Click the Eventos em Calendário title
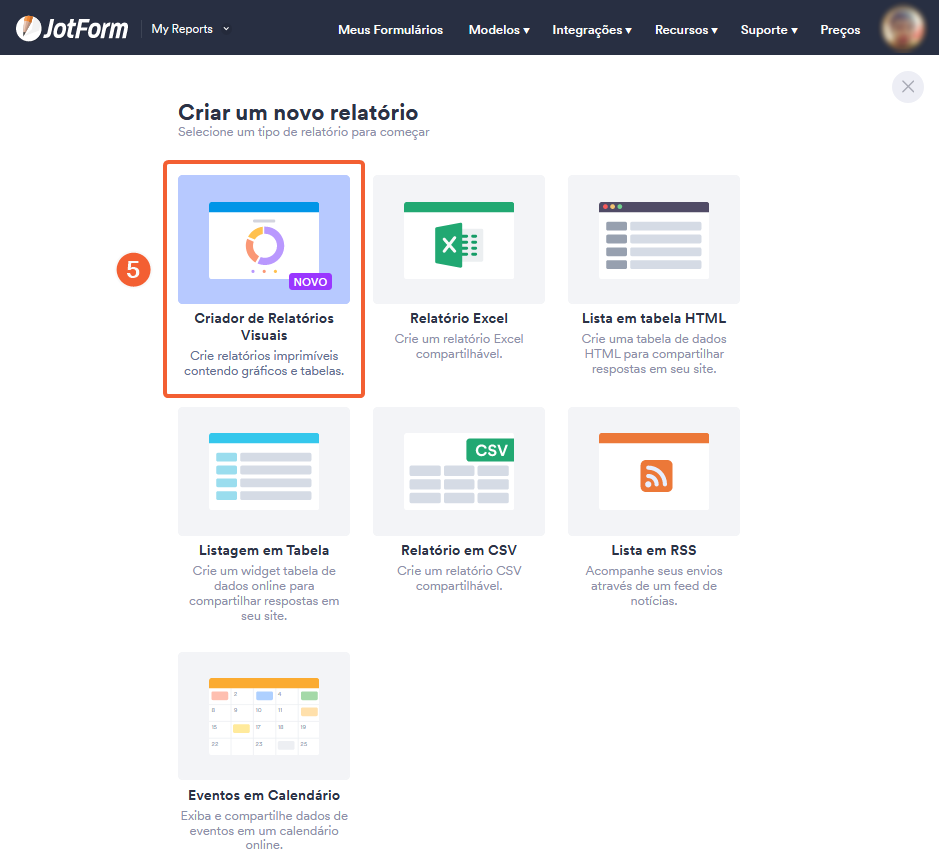This screenshot has width=939, height=867. pyautogui.click(x=264, y=795)
